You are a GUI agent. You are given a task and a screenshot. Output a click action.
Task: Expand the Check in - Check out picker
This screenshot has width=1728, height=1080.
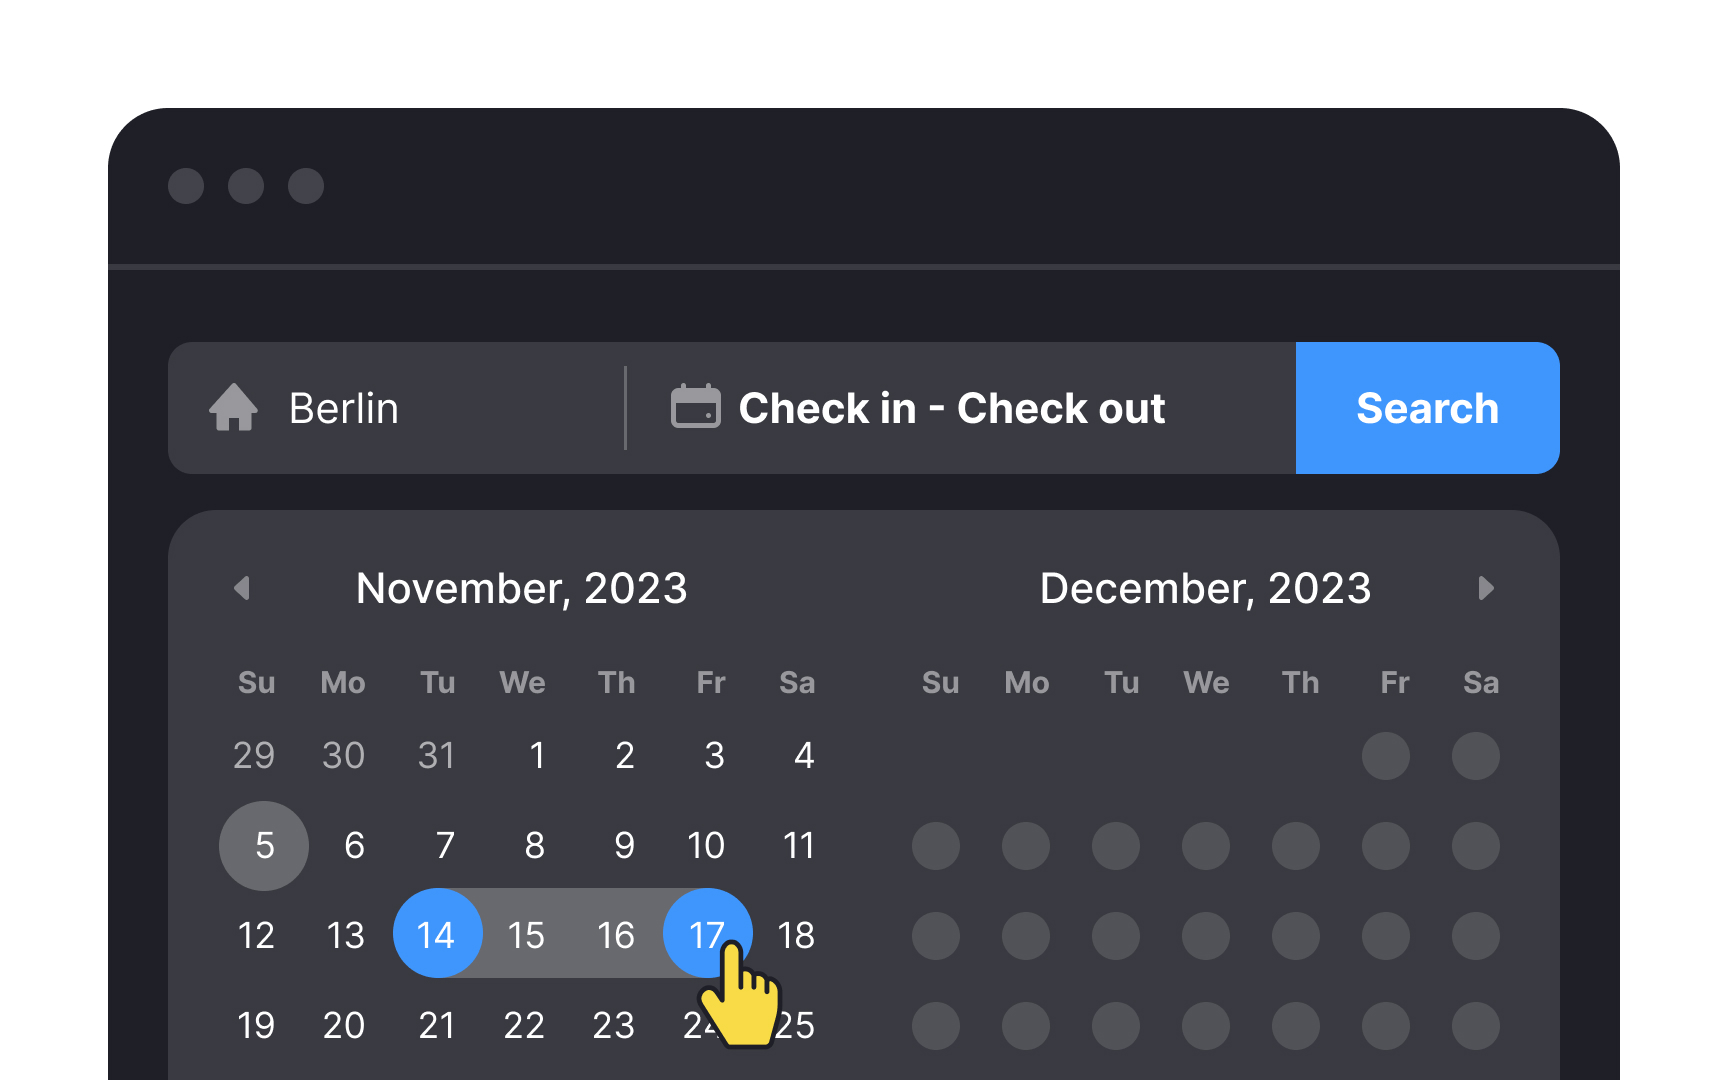click(950, 407)
